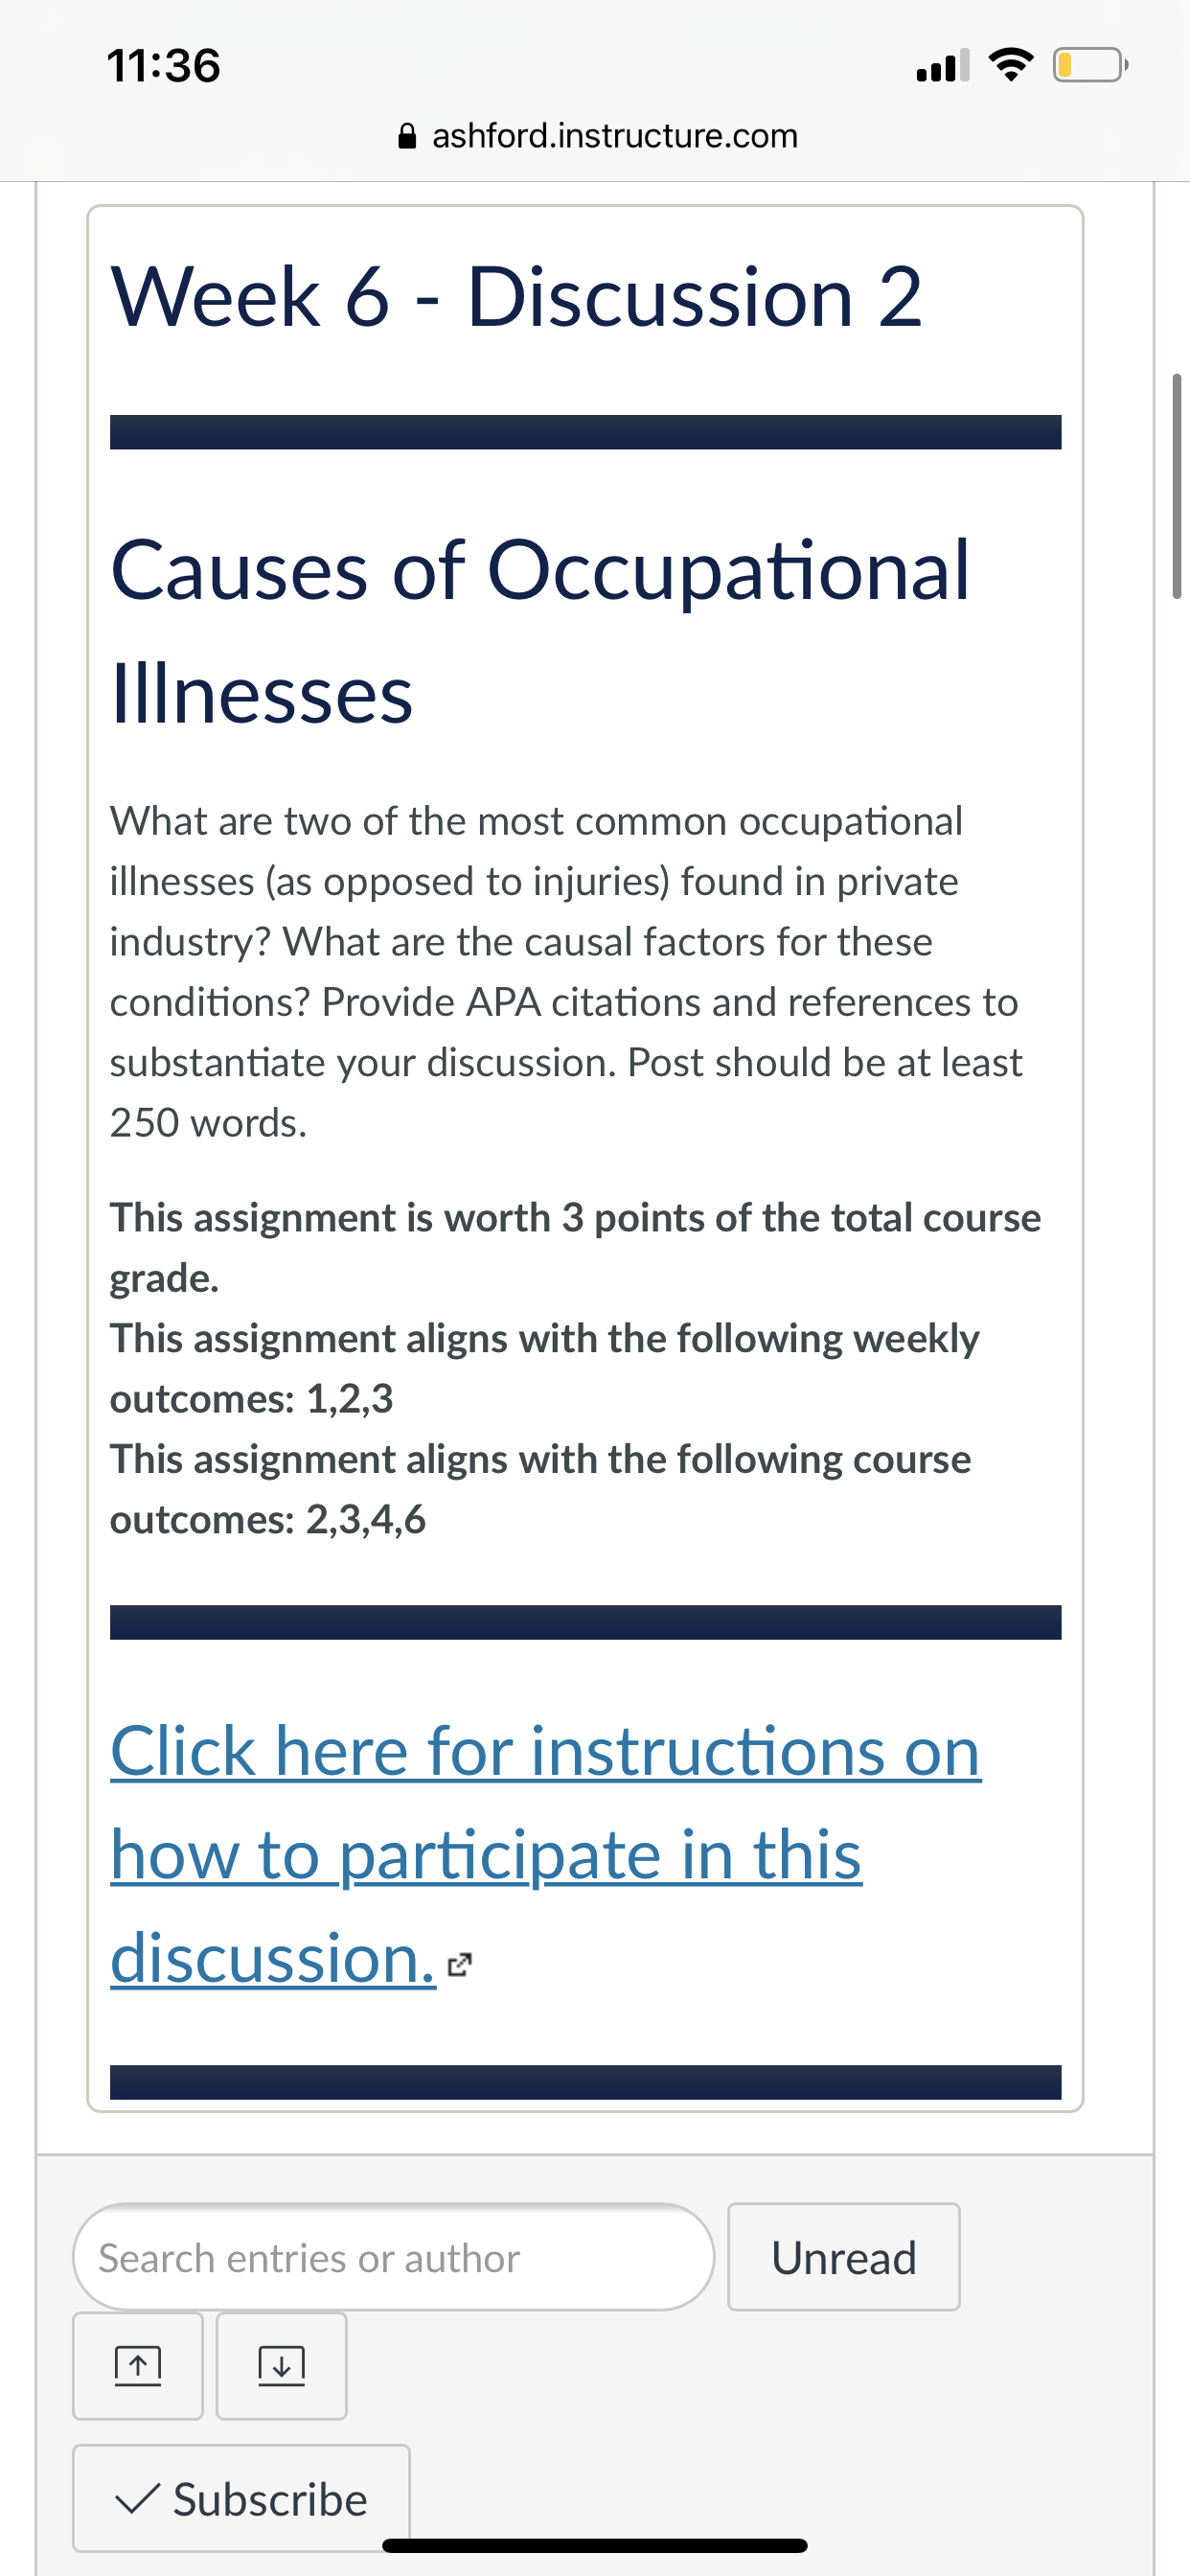This screenshot has width=1190, height=2576.
Task: Tap the cellular signal bars icon
Action: [942, 65]
